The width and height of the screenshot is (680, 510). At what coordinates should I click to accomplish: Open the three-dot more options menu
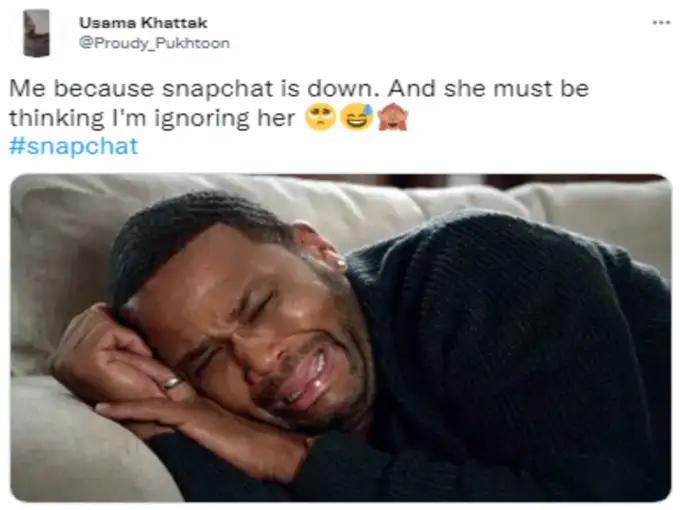tap(661, 23)
